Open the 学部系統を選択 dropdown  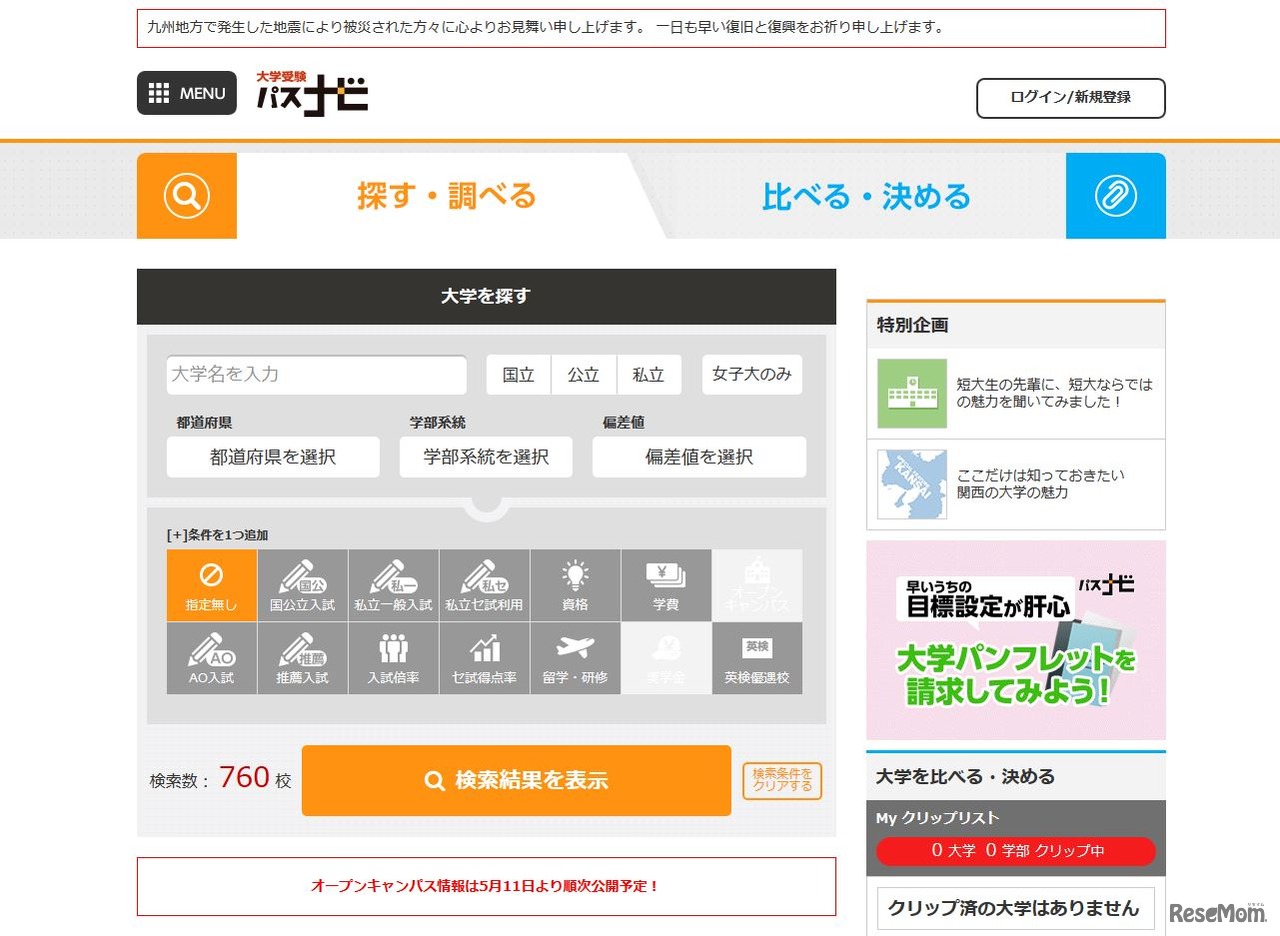486,457
